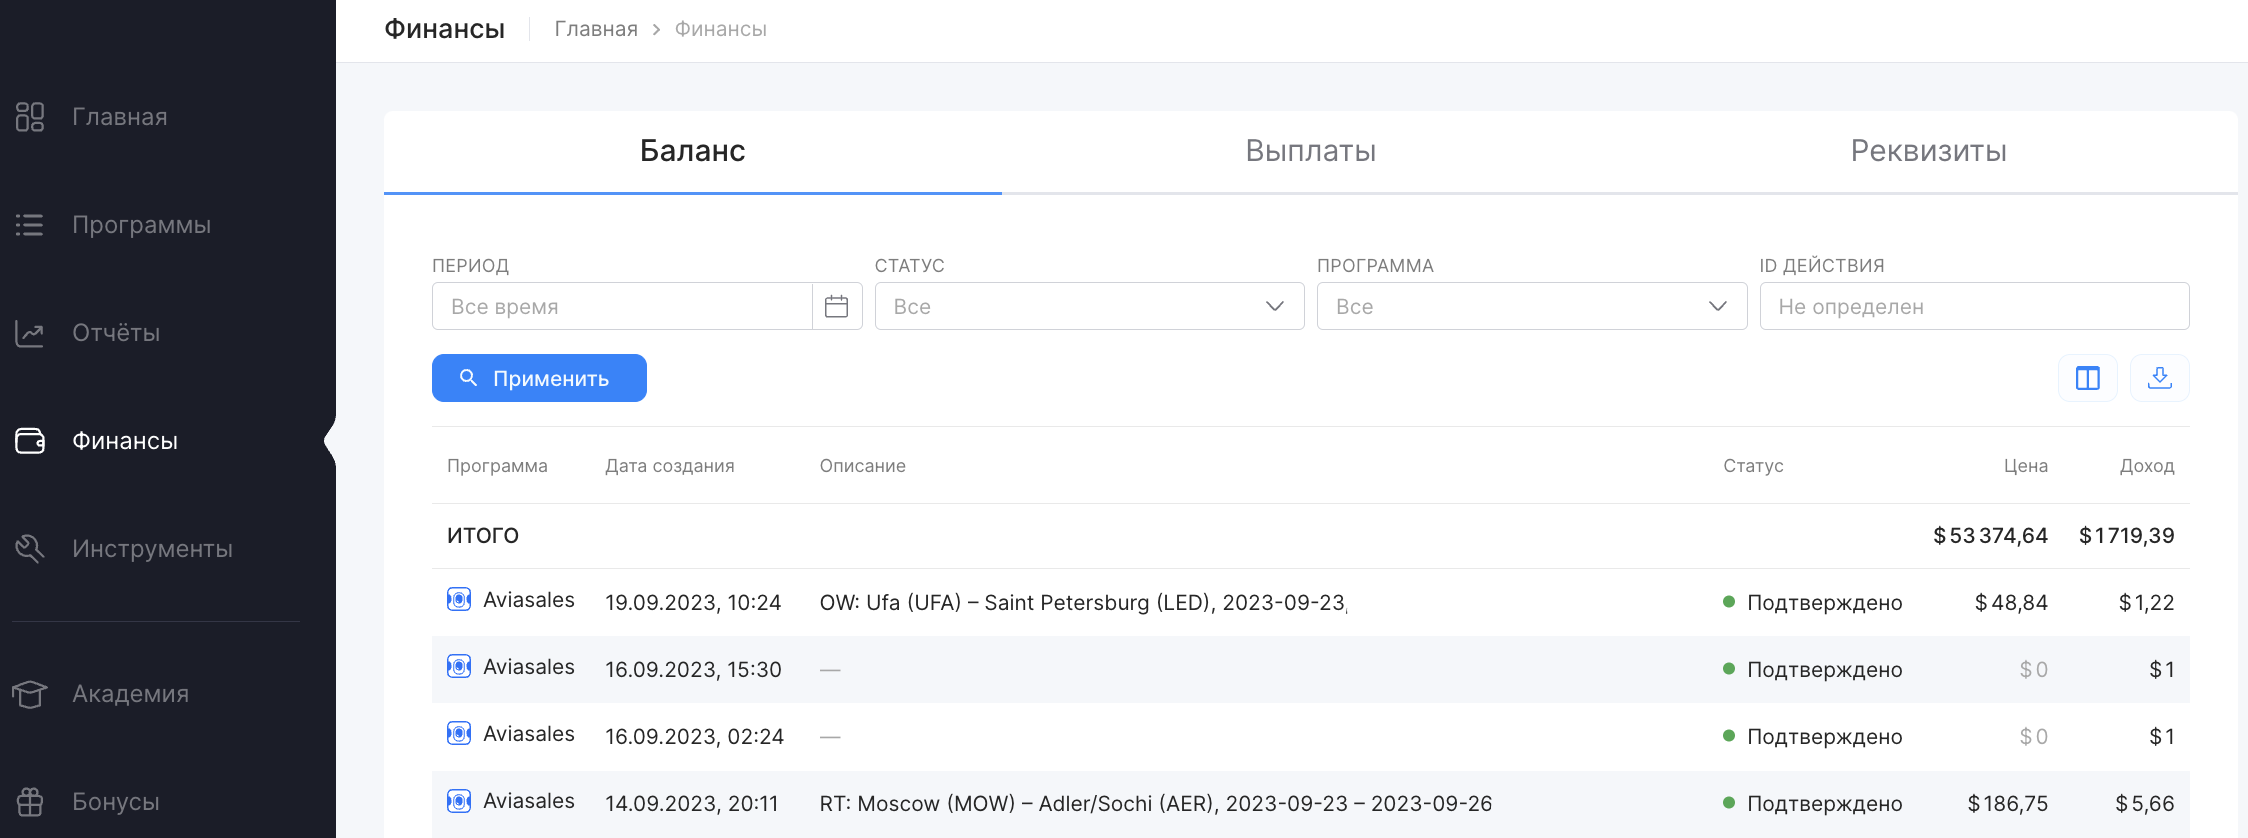Expand the Программа dropdown
Viewport: 2248px width, 838px height.
point(1532,306)
